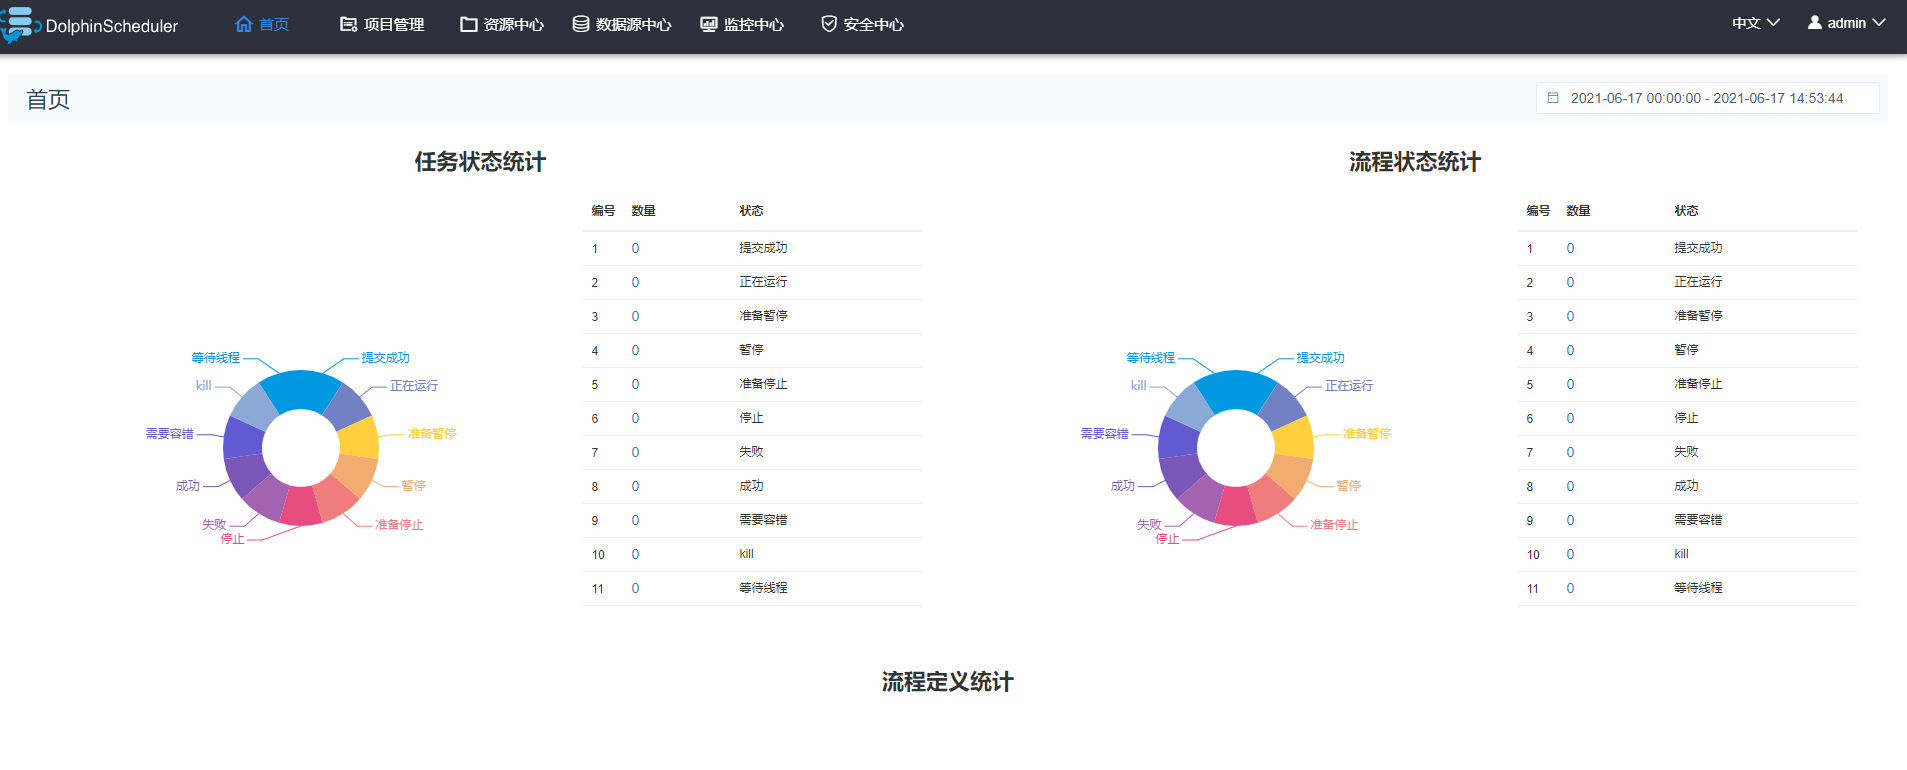The height and width of the screenshot is (770, 1907).
Task: Open 安全中心 menu
Action: click(x=862, y=24)
